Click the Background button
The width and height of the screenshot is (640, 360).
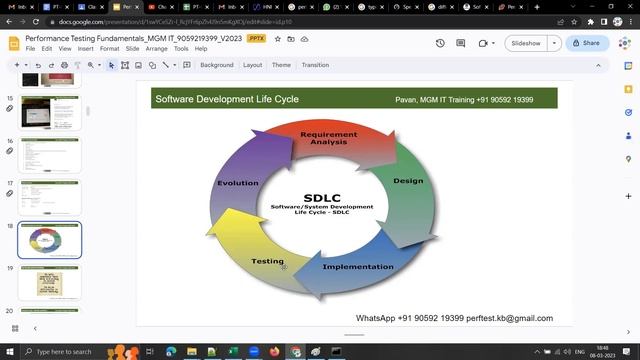coord(217,65)
